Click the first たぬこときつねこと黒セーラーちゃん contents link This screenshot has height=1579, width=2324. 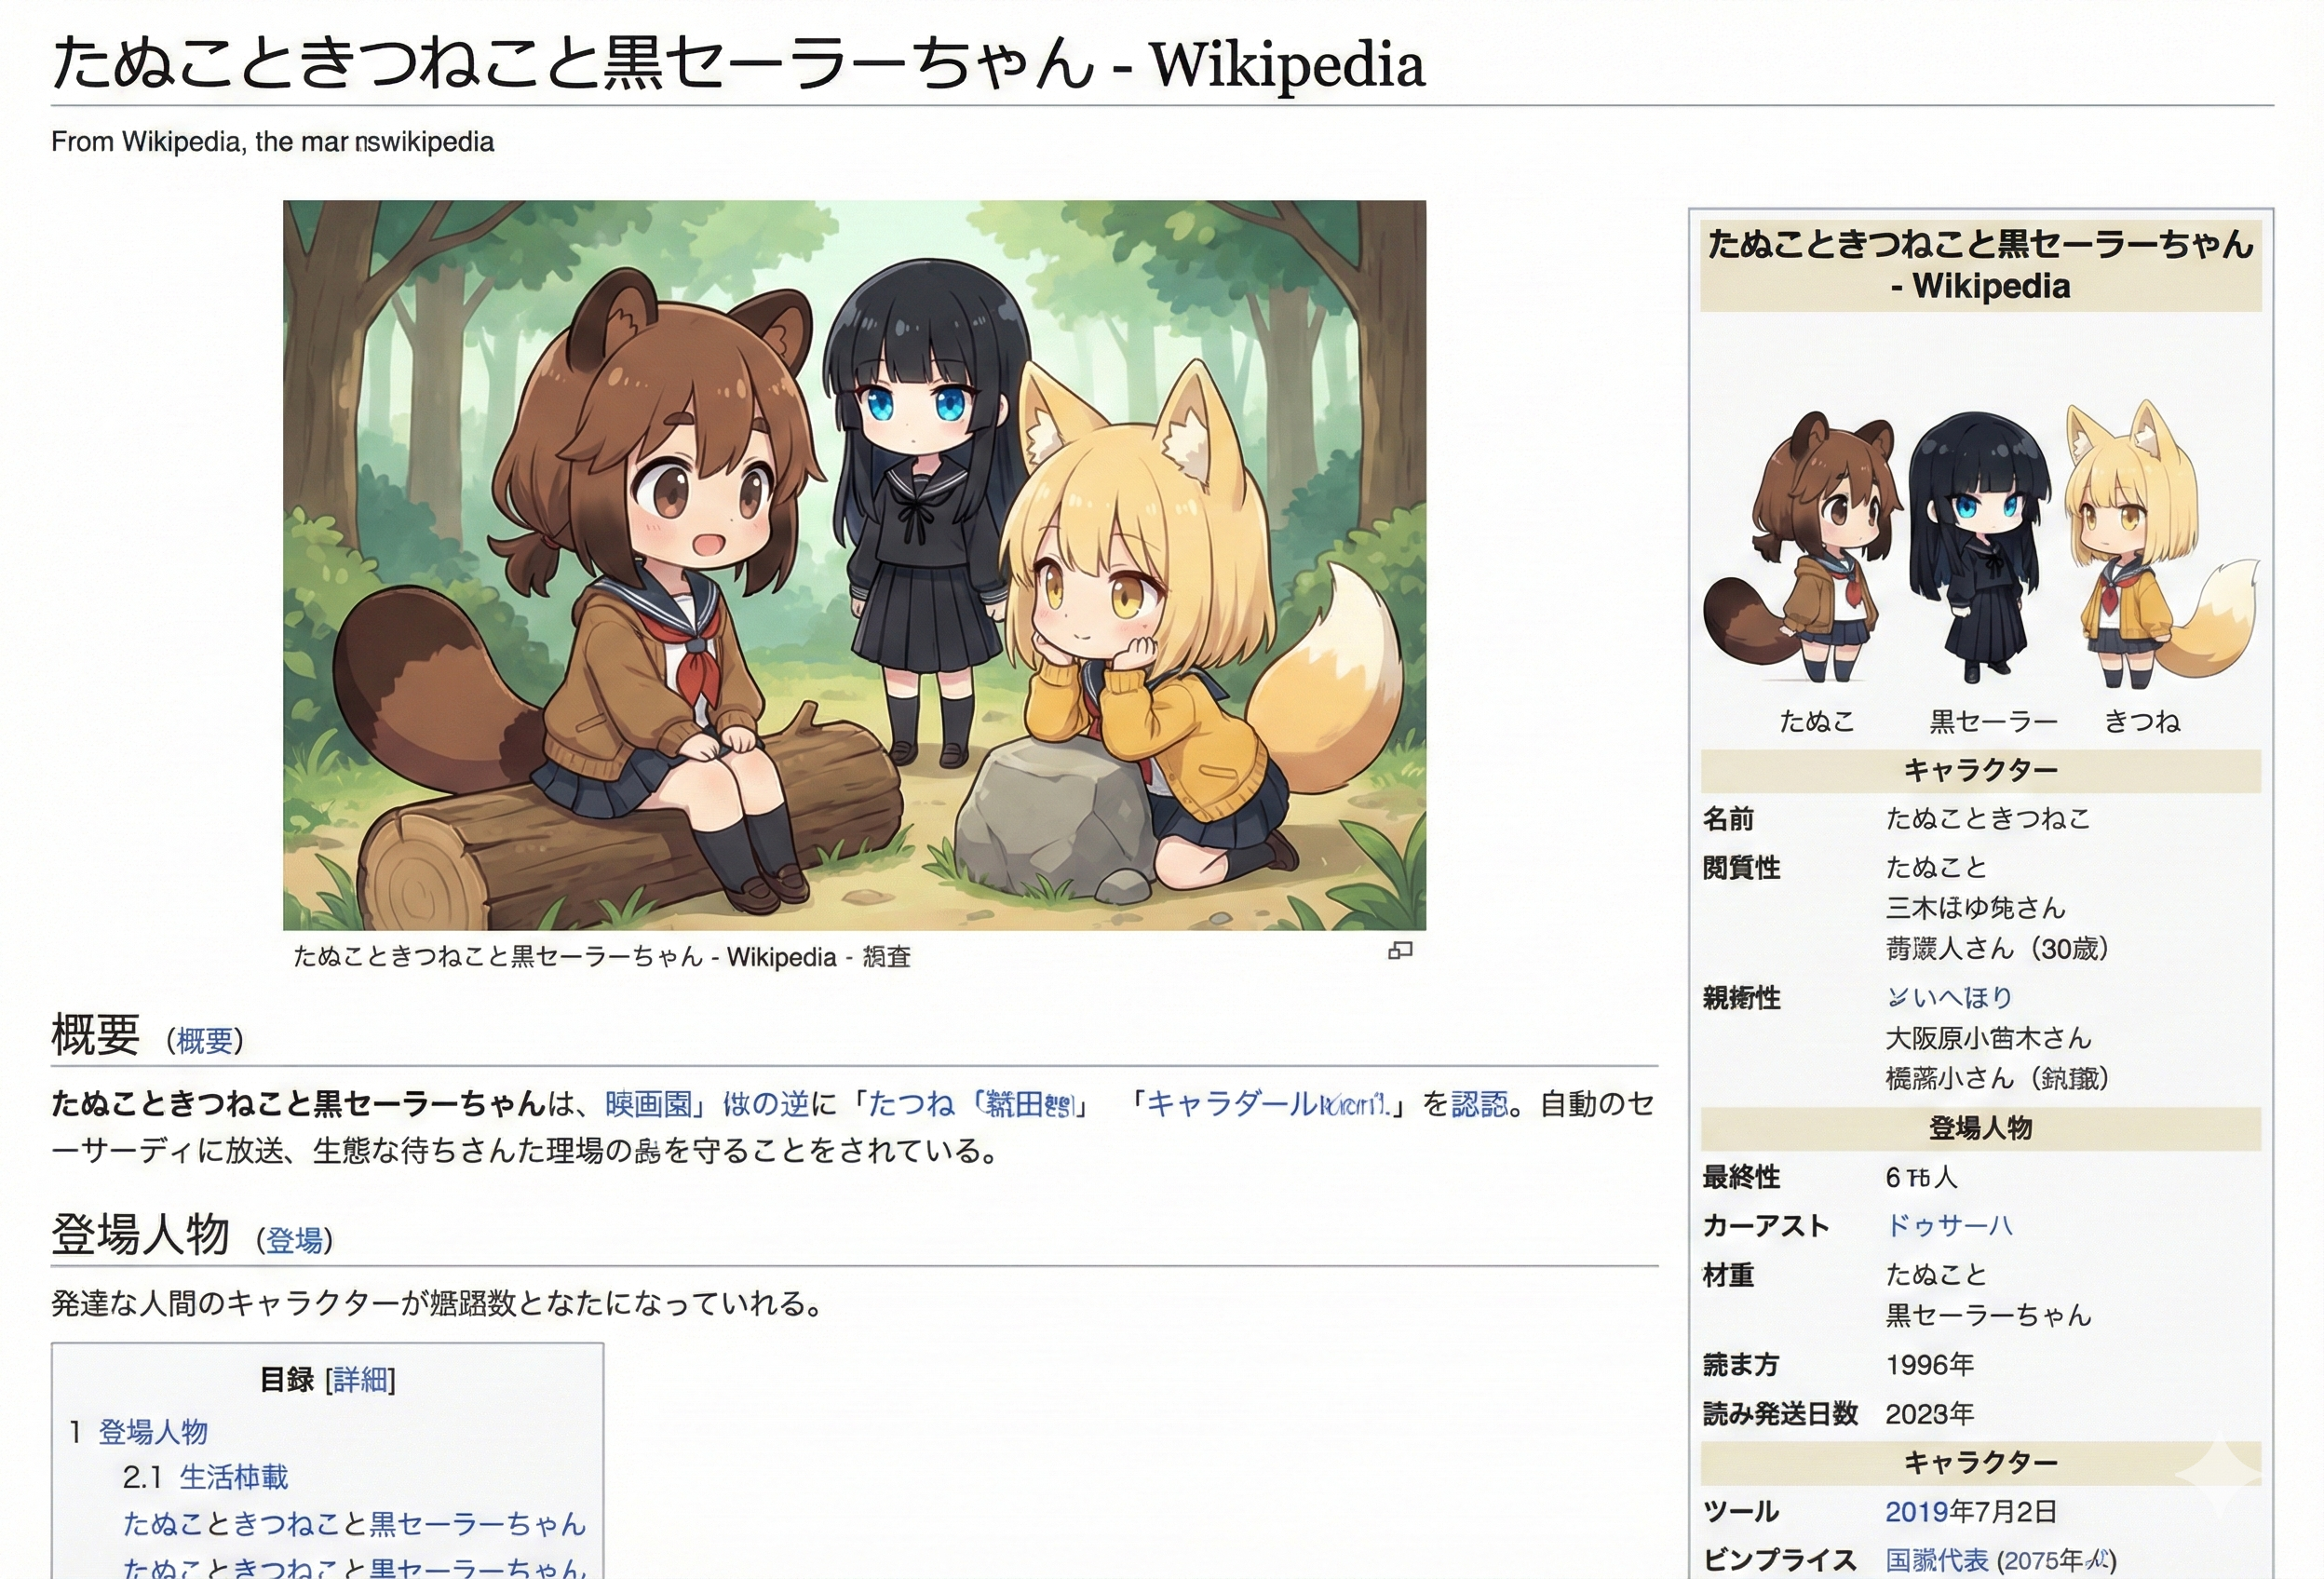point(354,1524)
